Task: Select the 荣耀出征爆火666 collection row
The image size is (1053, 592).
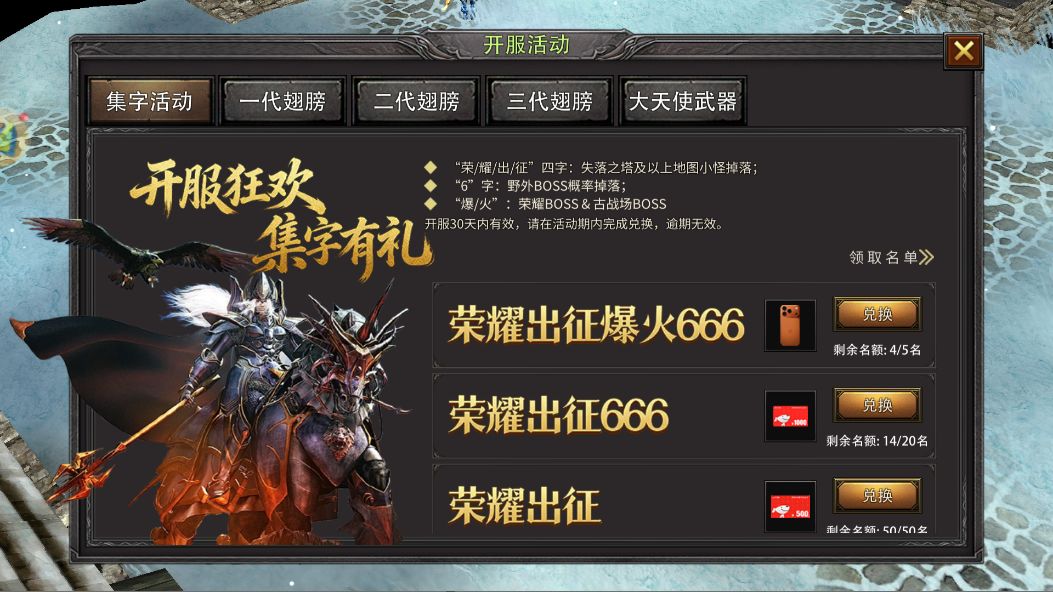Action: coord(684,325)
